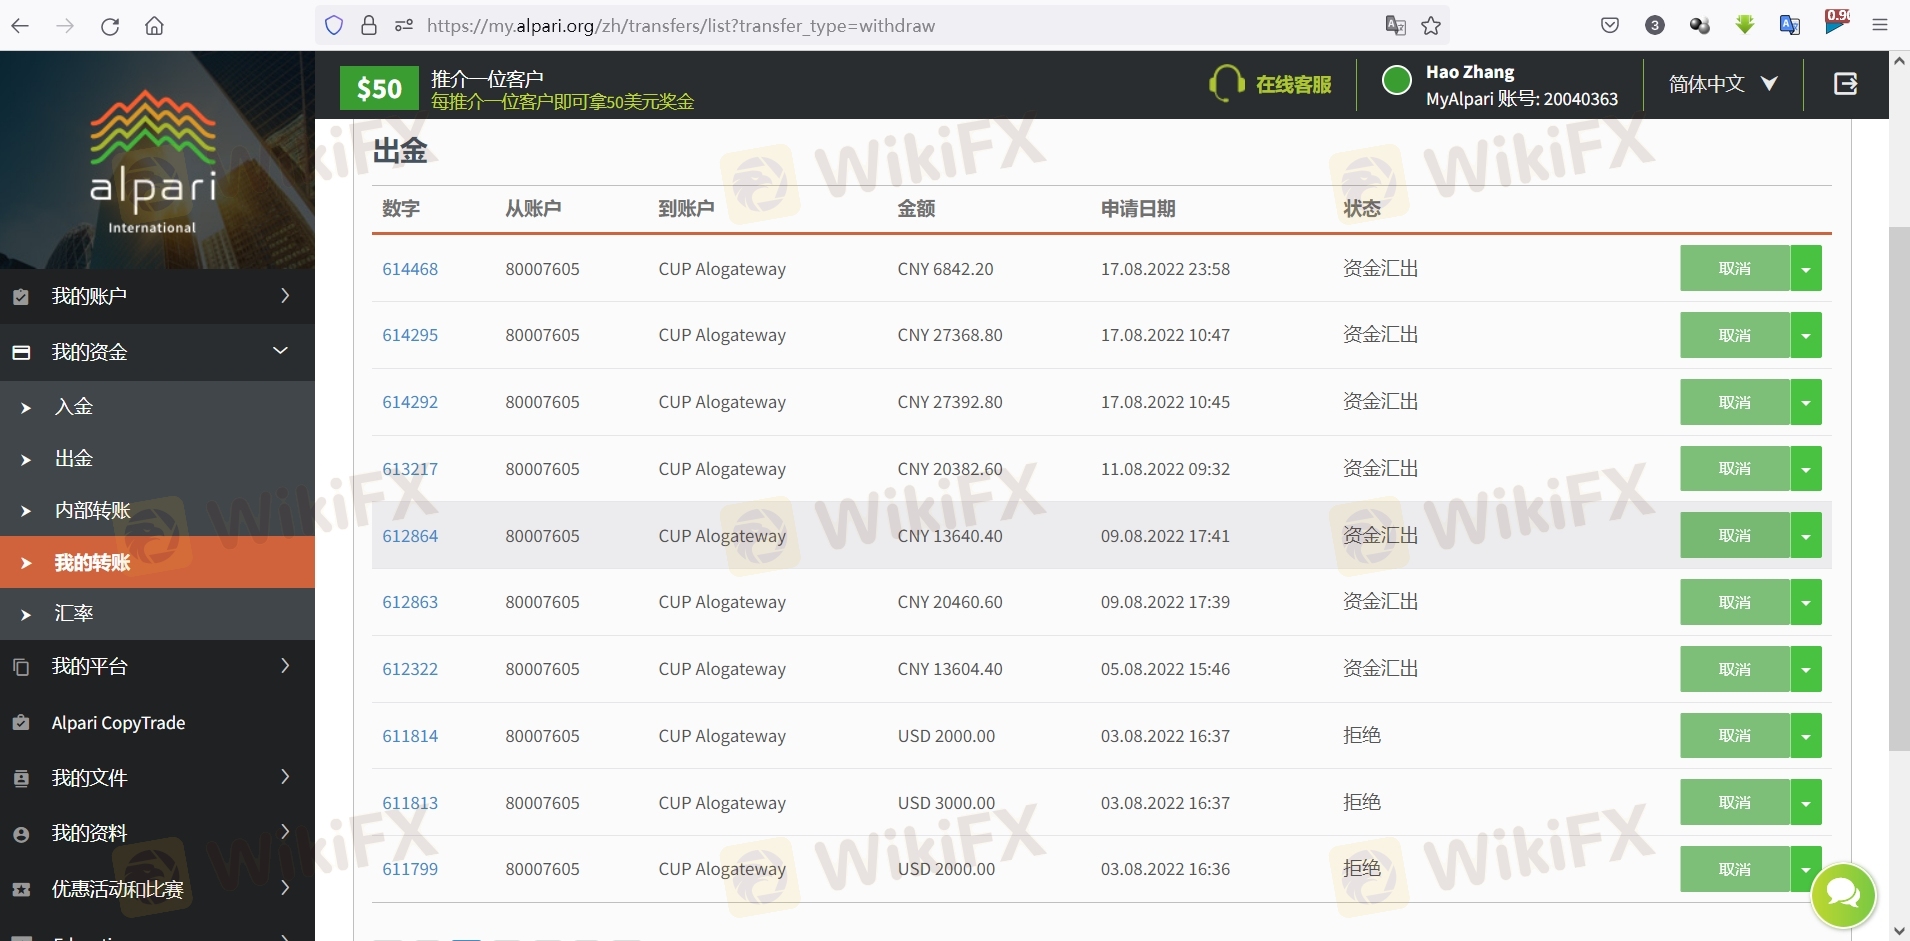
Task: Click the logout icon in header
Action: click(1845, 84)
